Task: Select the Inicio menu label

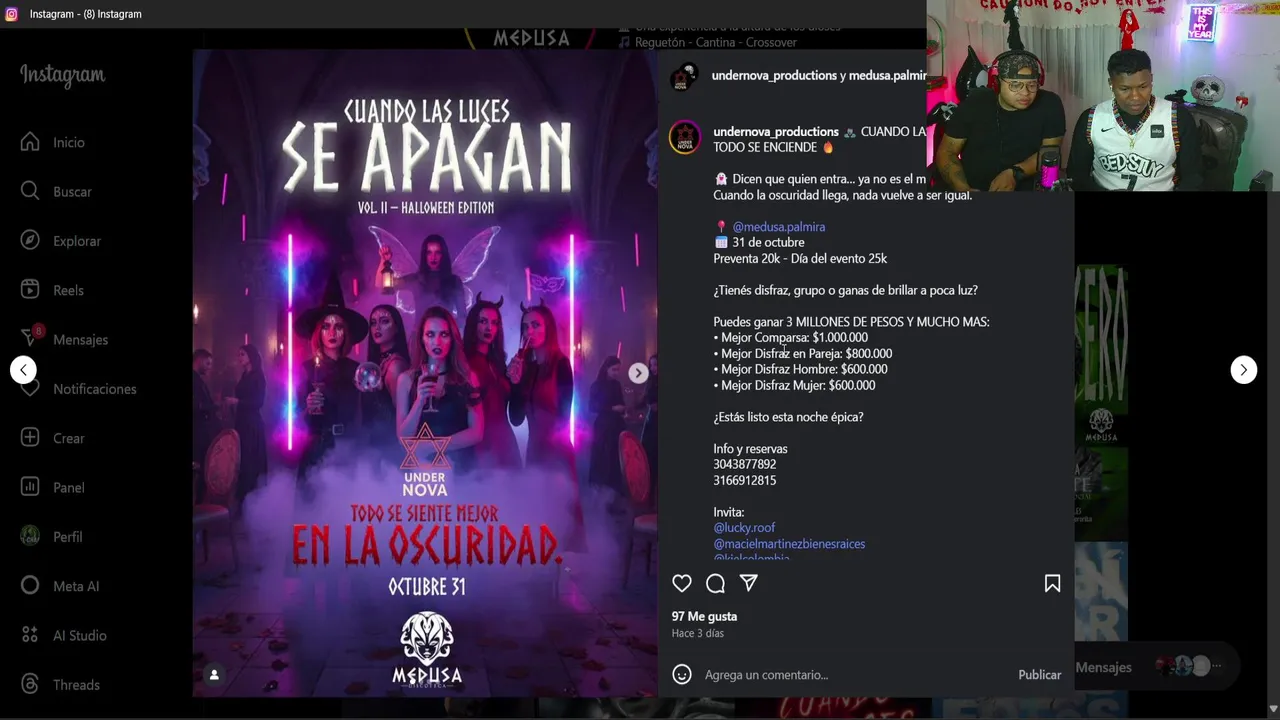Action: [69, 142]
